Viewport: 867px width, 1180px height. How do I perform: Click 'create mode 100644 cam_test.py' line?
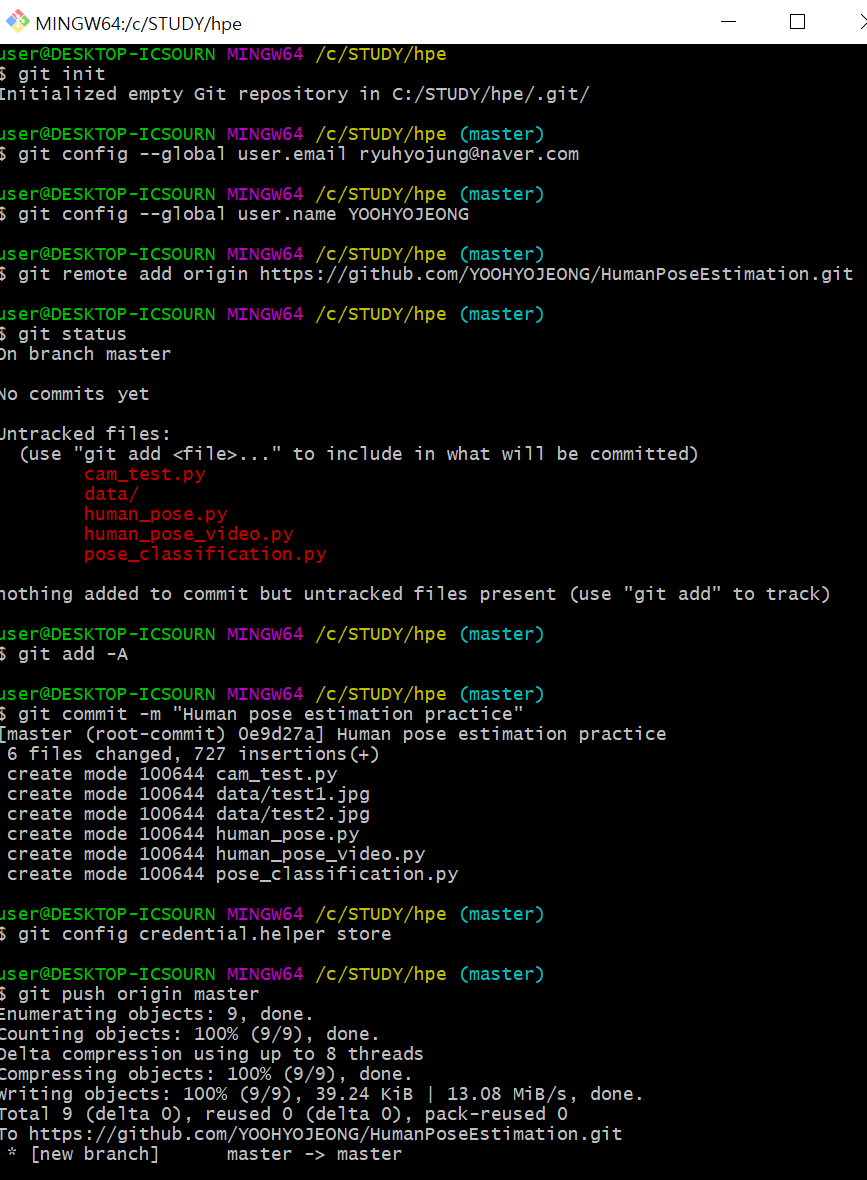point(172,774)
